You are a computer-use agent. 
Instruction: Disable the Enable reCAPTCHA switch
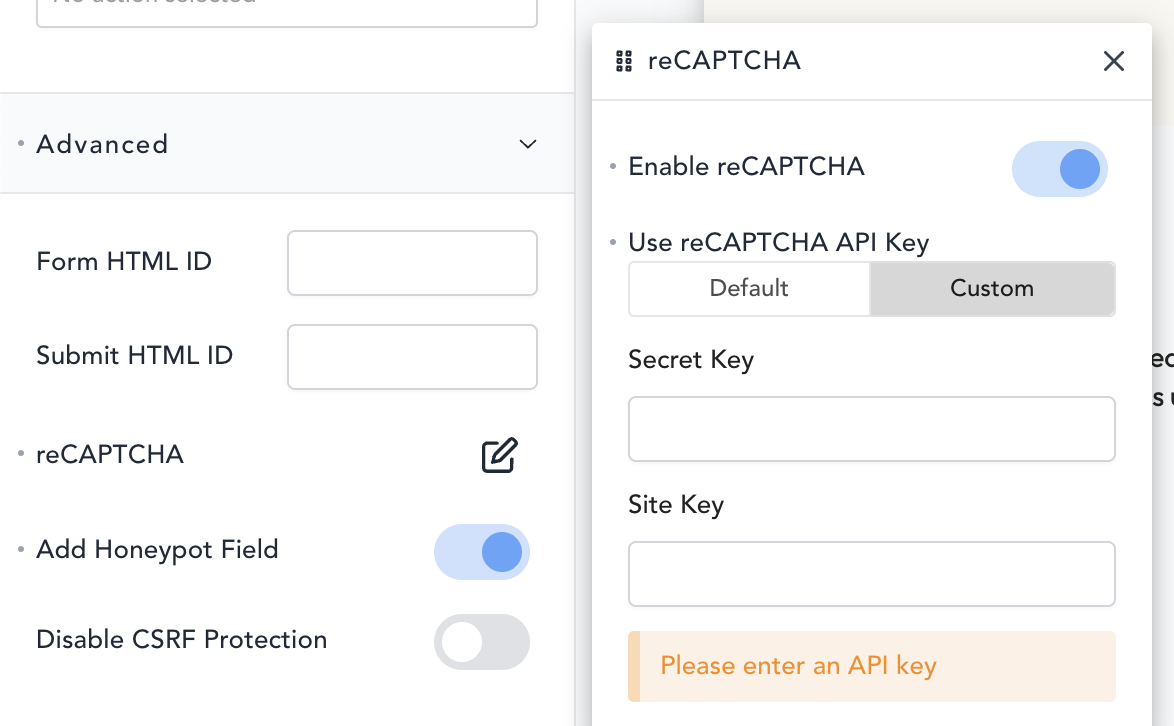pyautogui.click(x=1060, y=169)
